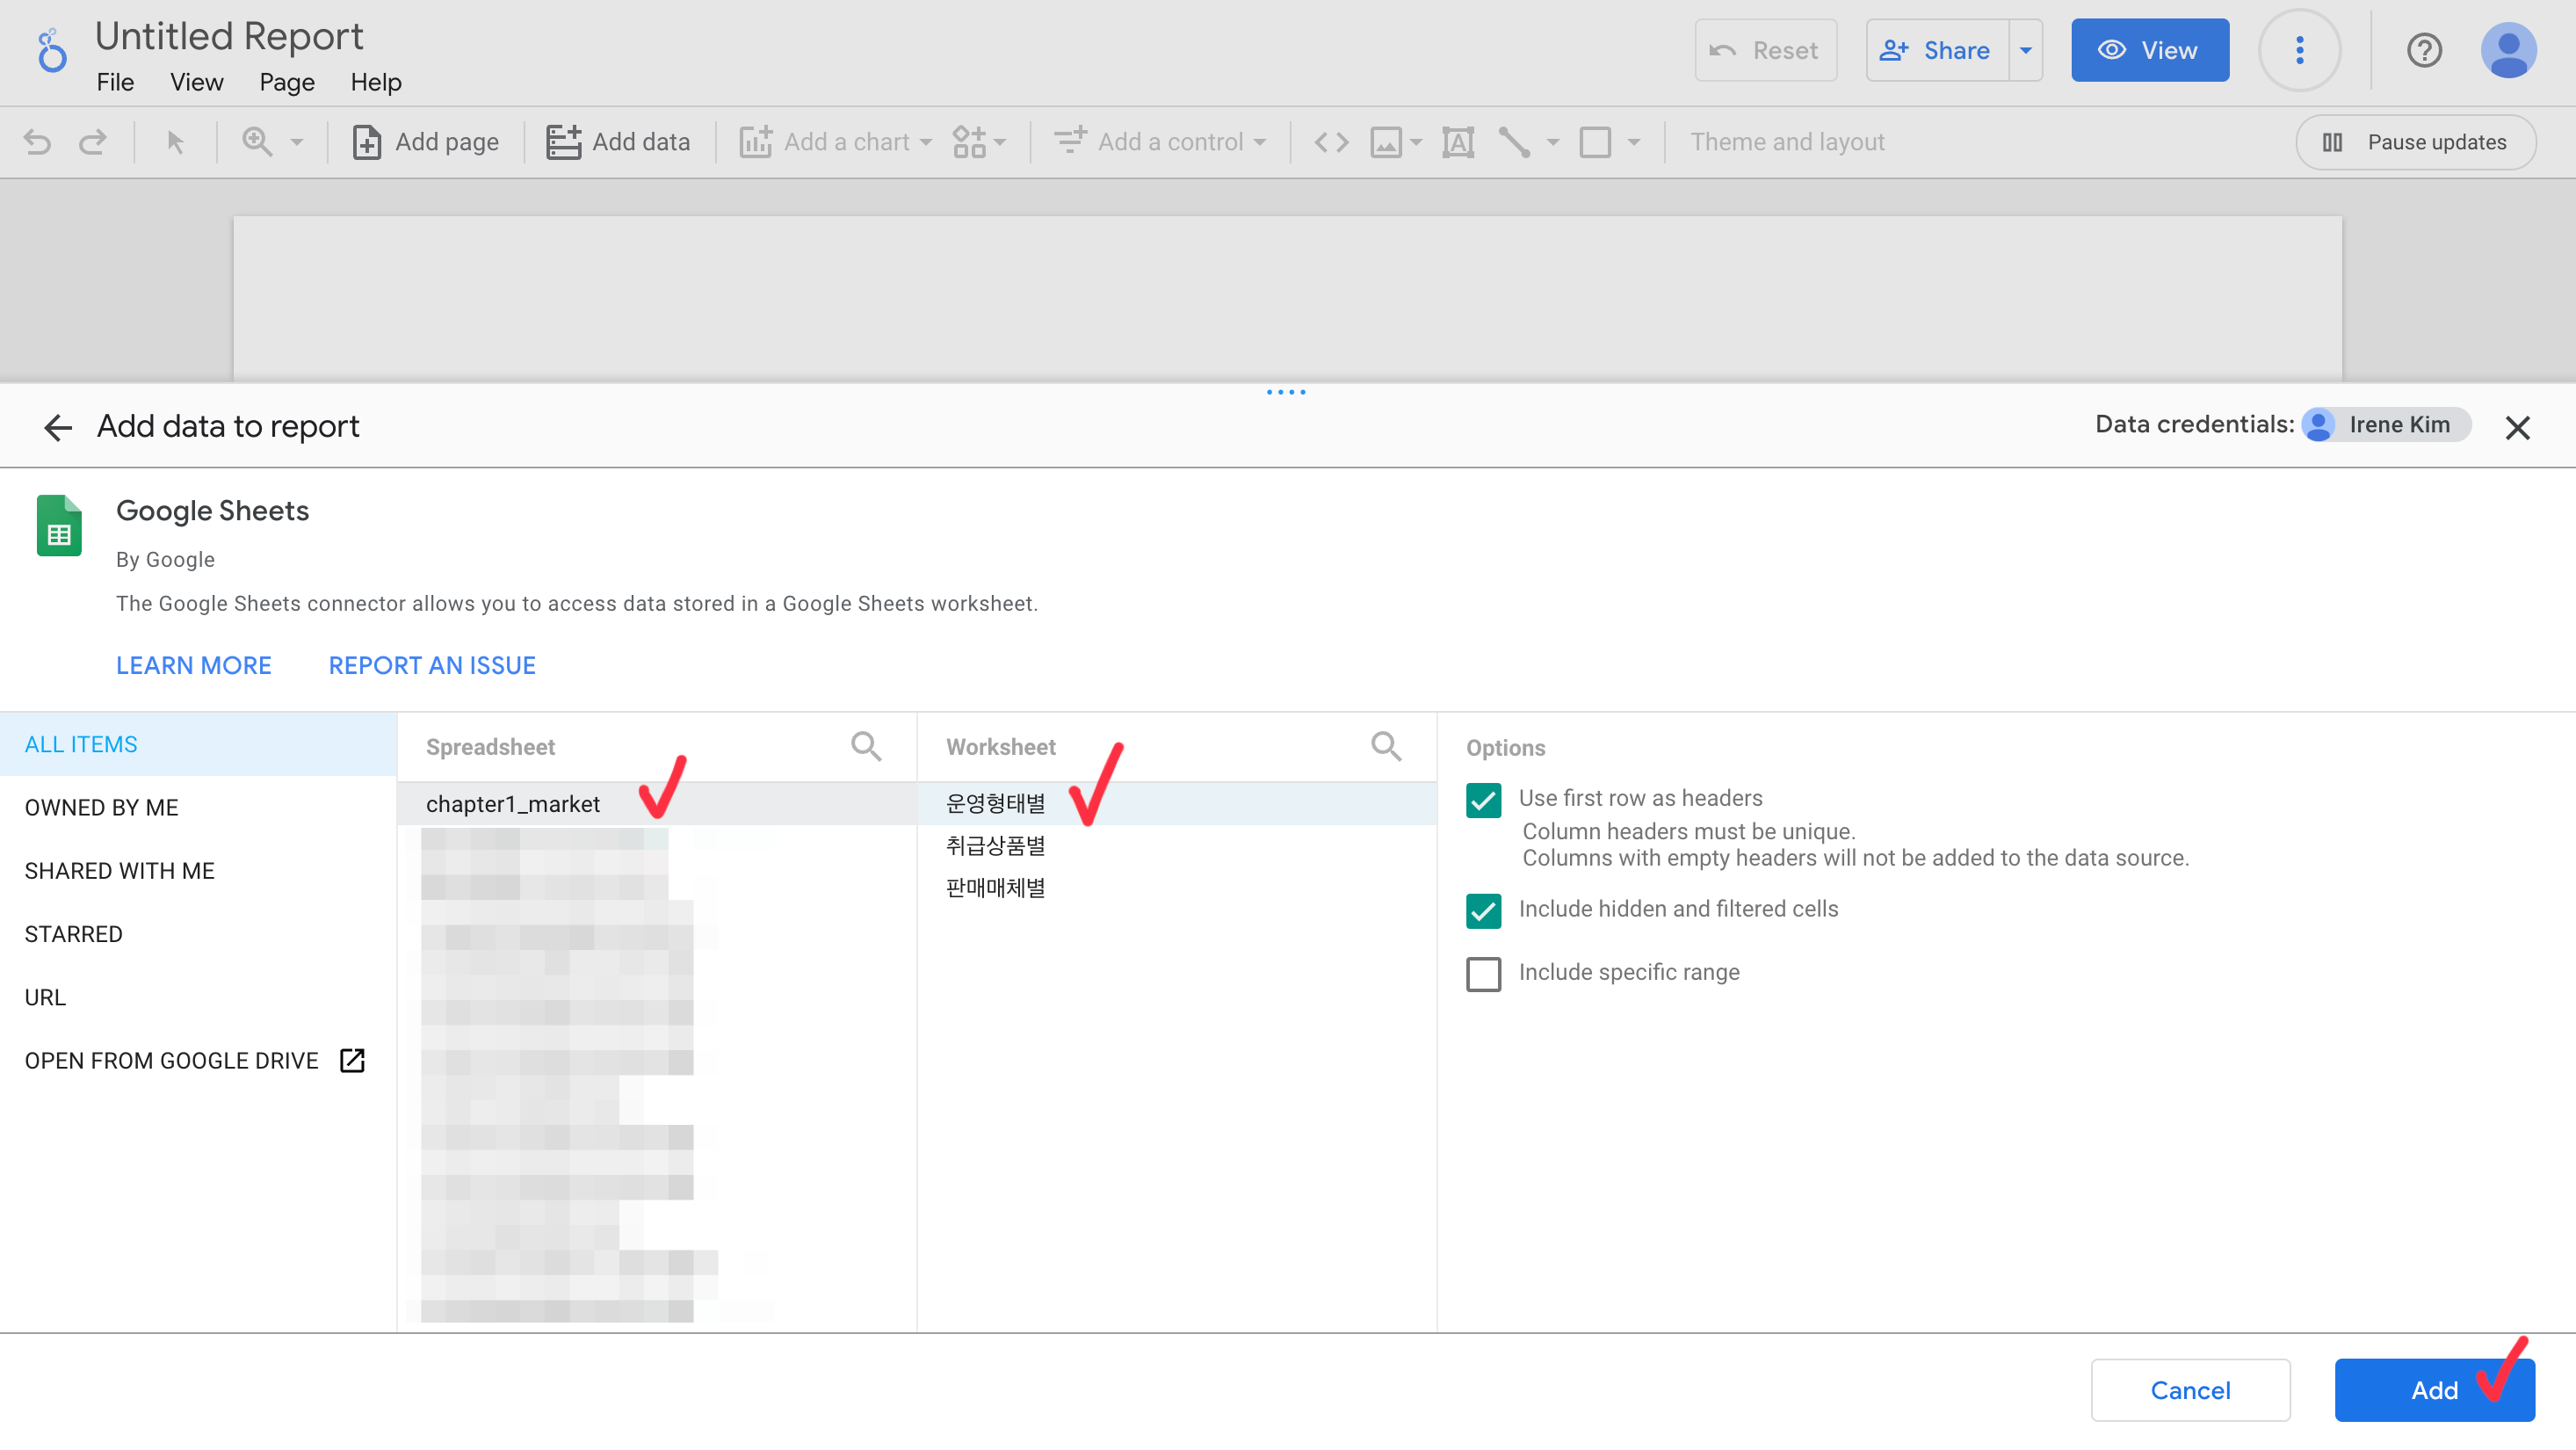The height and width of the screenshot is (1450, 2576).
Task: Click the undo arrow in the toolbar
Action: point(37,142)
